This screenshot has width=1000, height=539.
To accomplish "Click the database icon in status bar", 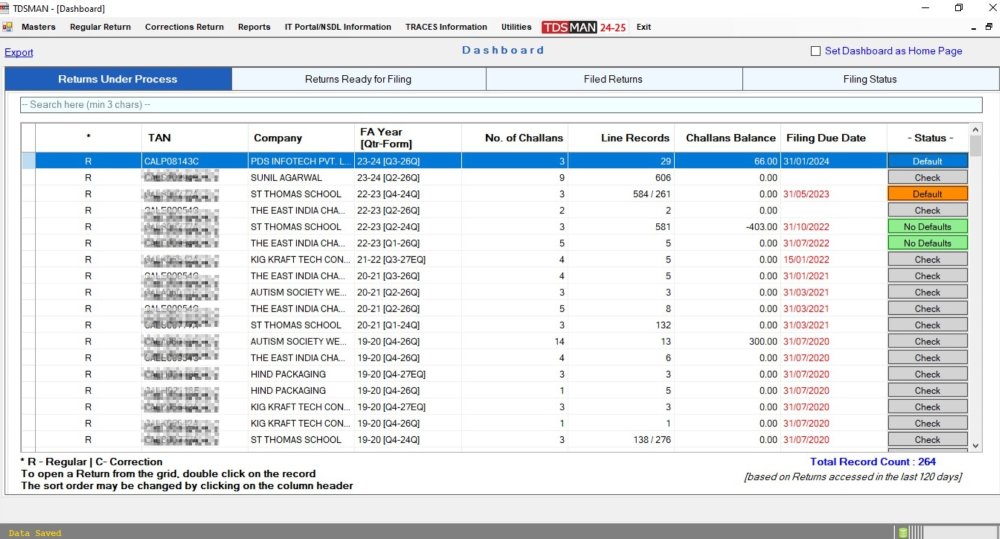I will tap(902, 533).
